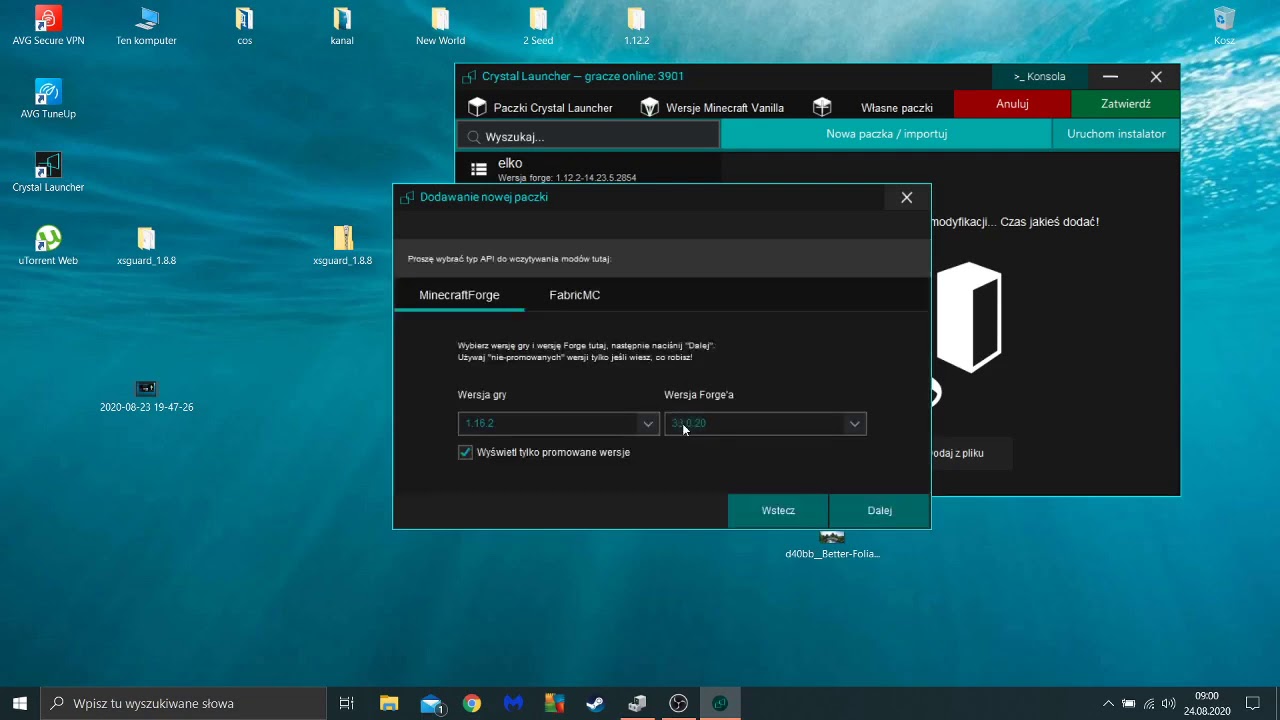The height and width of the screenshot is (720, 1280).
Task: Open Wersje Minecraft Vanilla tab
Action: coord(712,107)
